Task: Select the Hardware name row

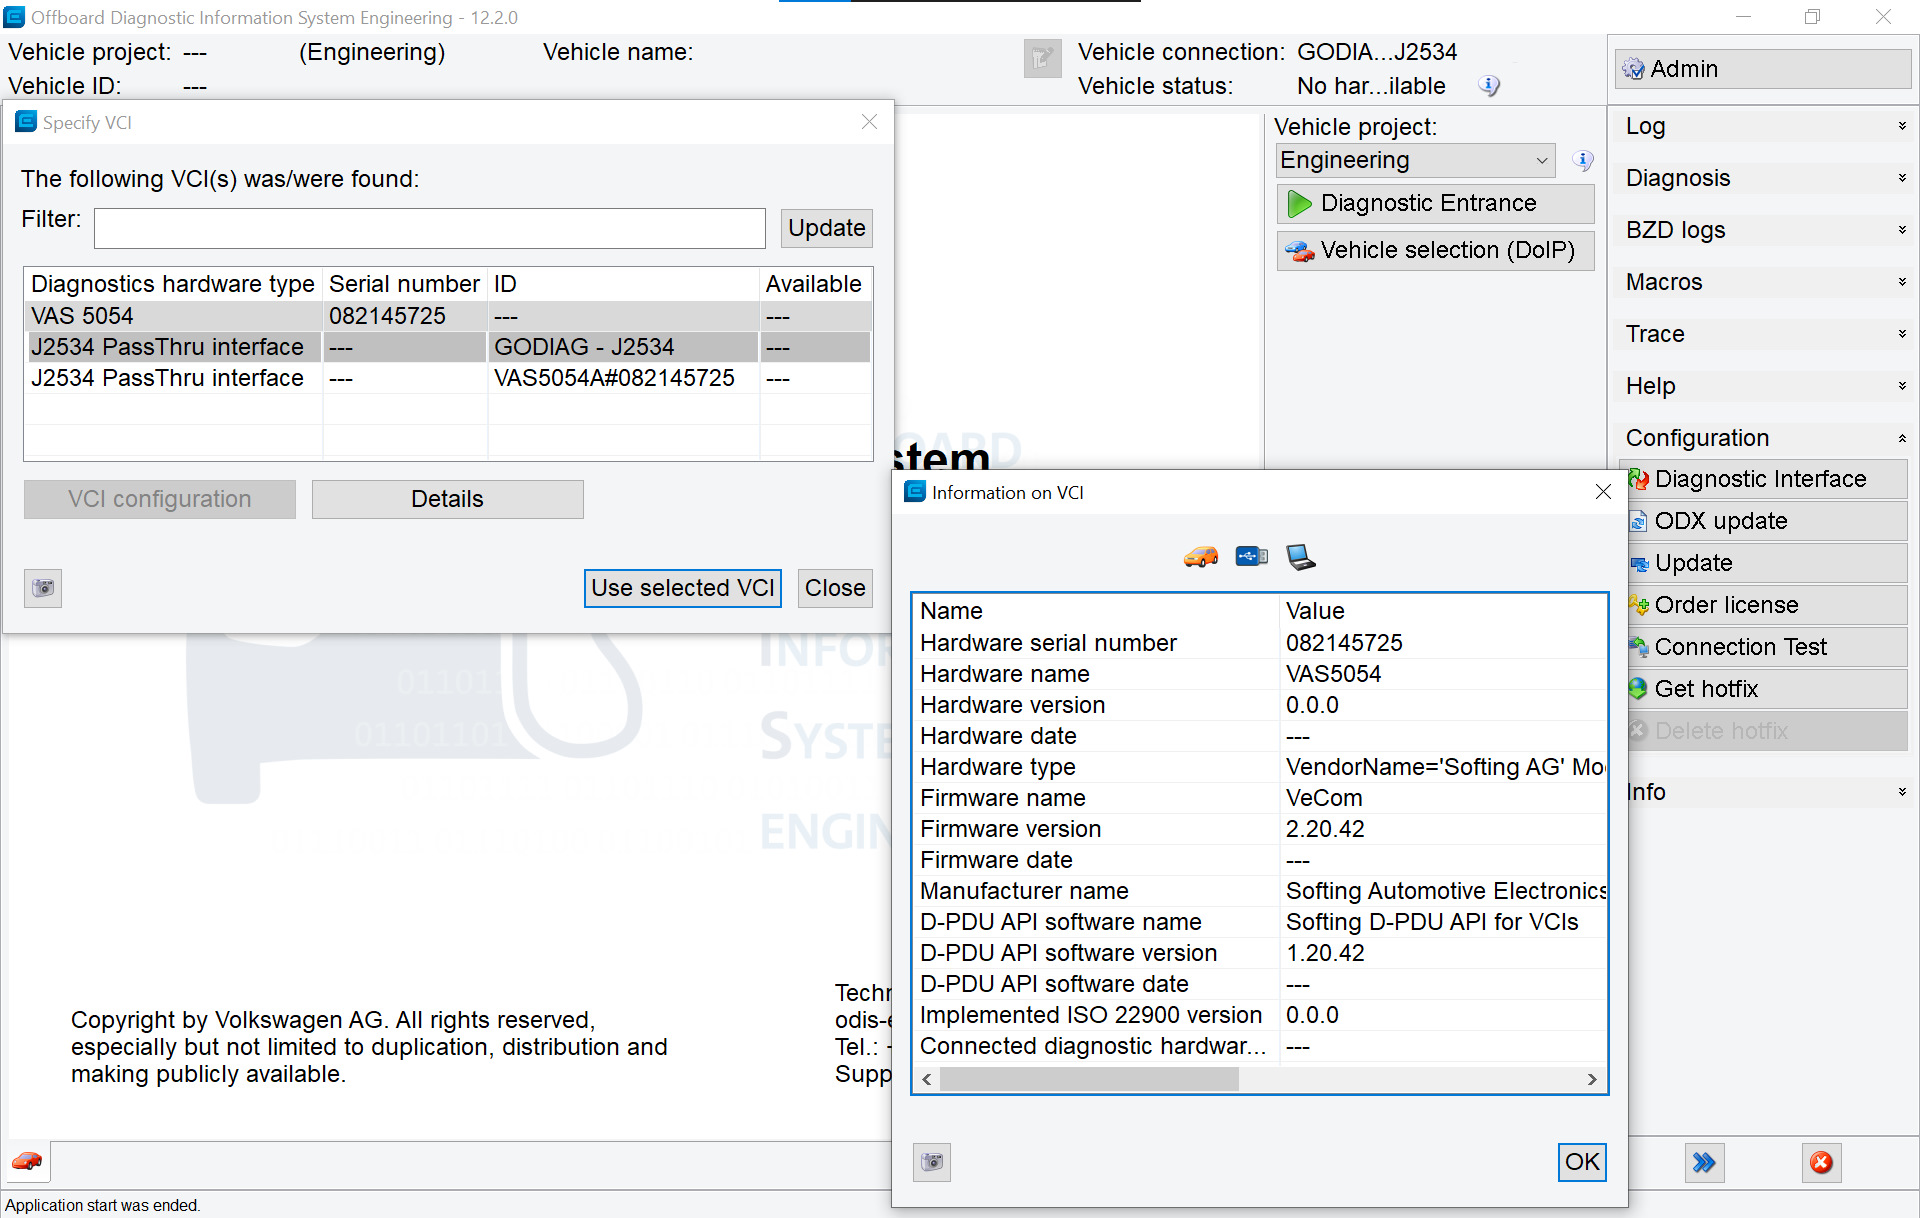Action: tap(1260, 674)
